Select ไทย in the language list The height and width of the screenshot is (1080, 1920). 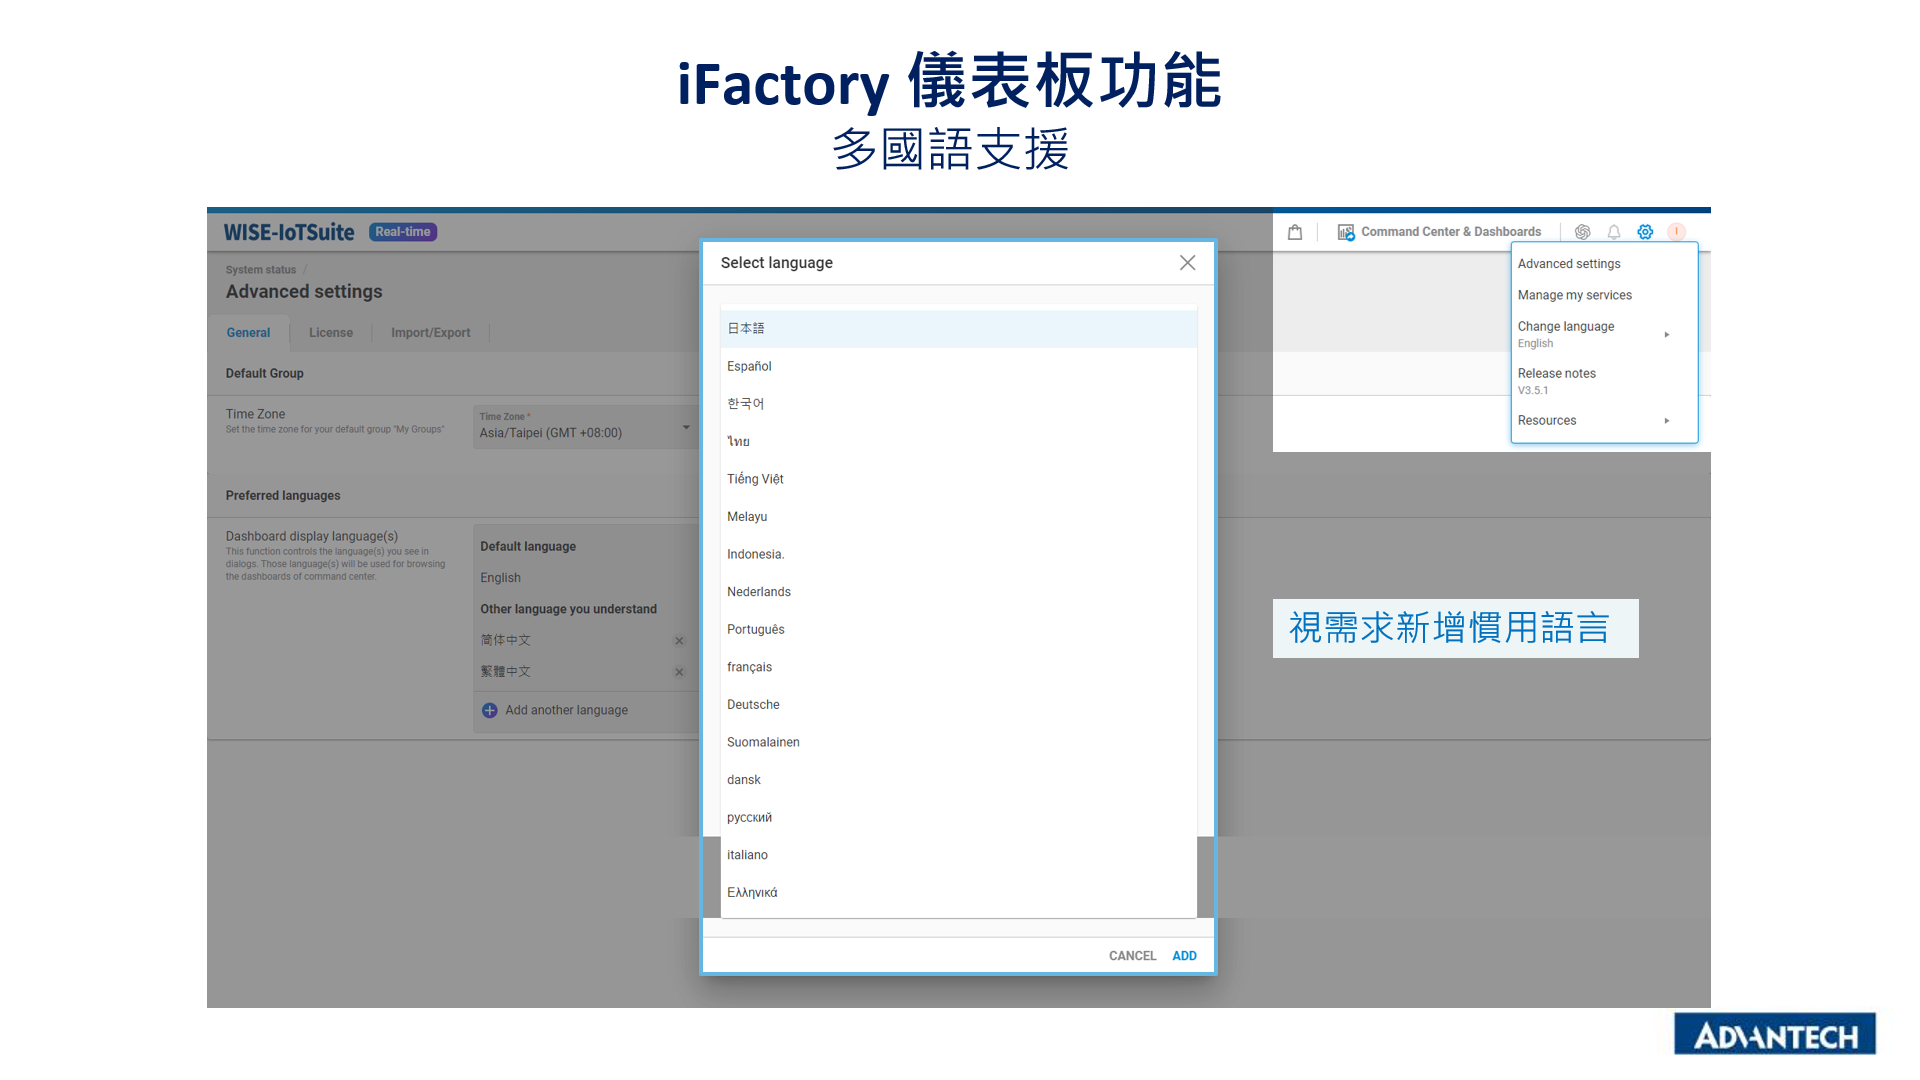(958, 442)
